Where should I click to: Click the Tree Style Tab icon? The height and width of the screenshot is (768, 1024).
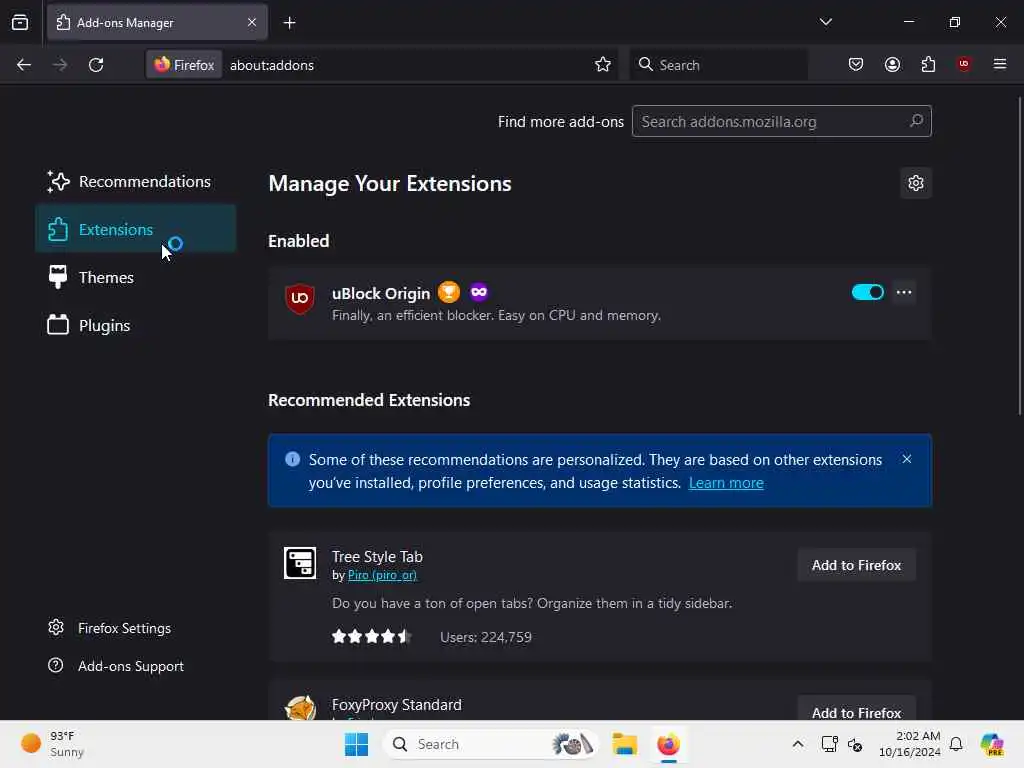pyautogui.click(x=300, y=563)
